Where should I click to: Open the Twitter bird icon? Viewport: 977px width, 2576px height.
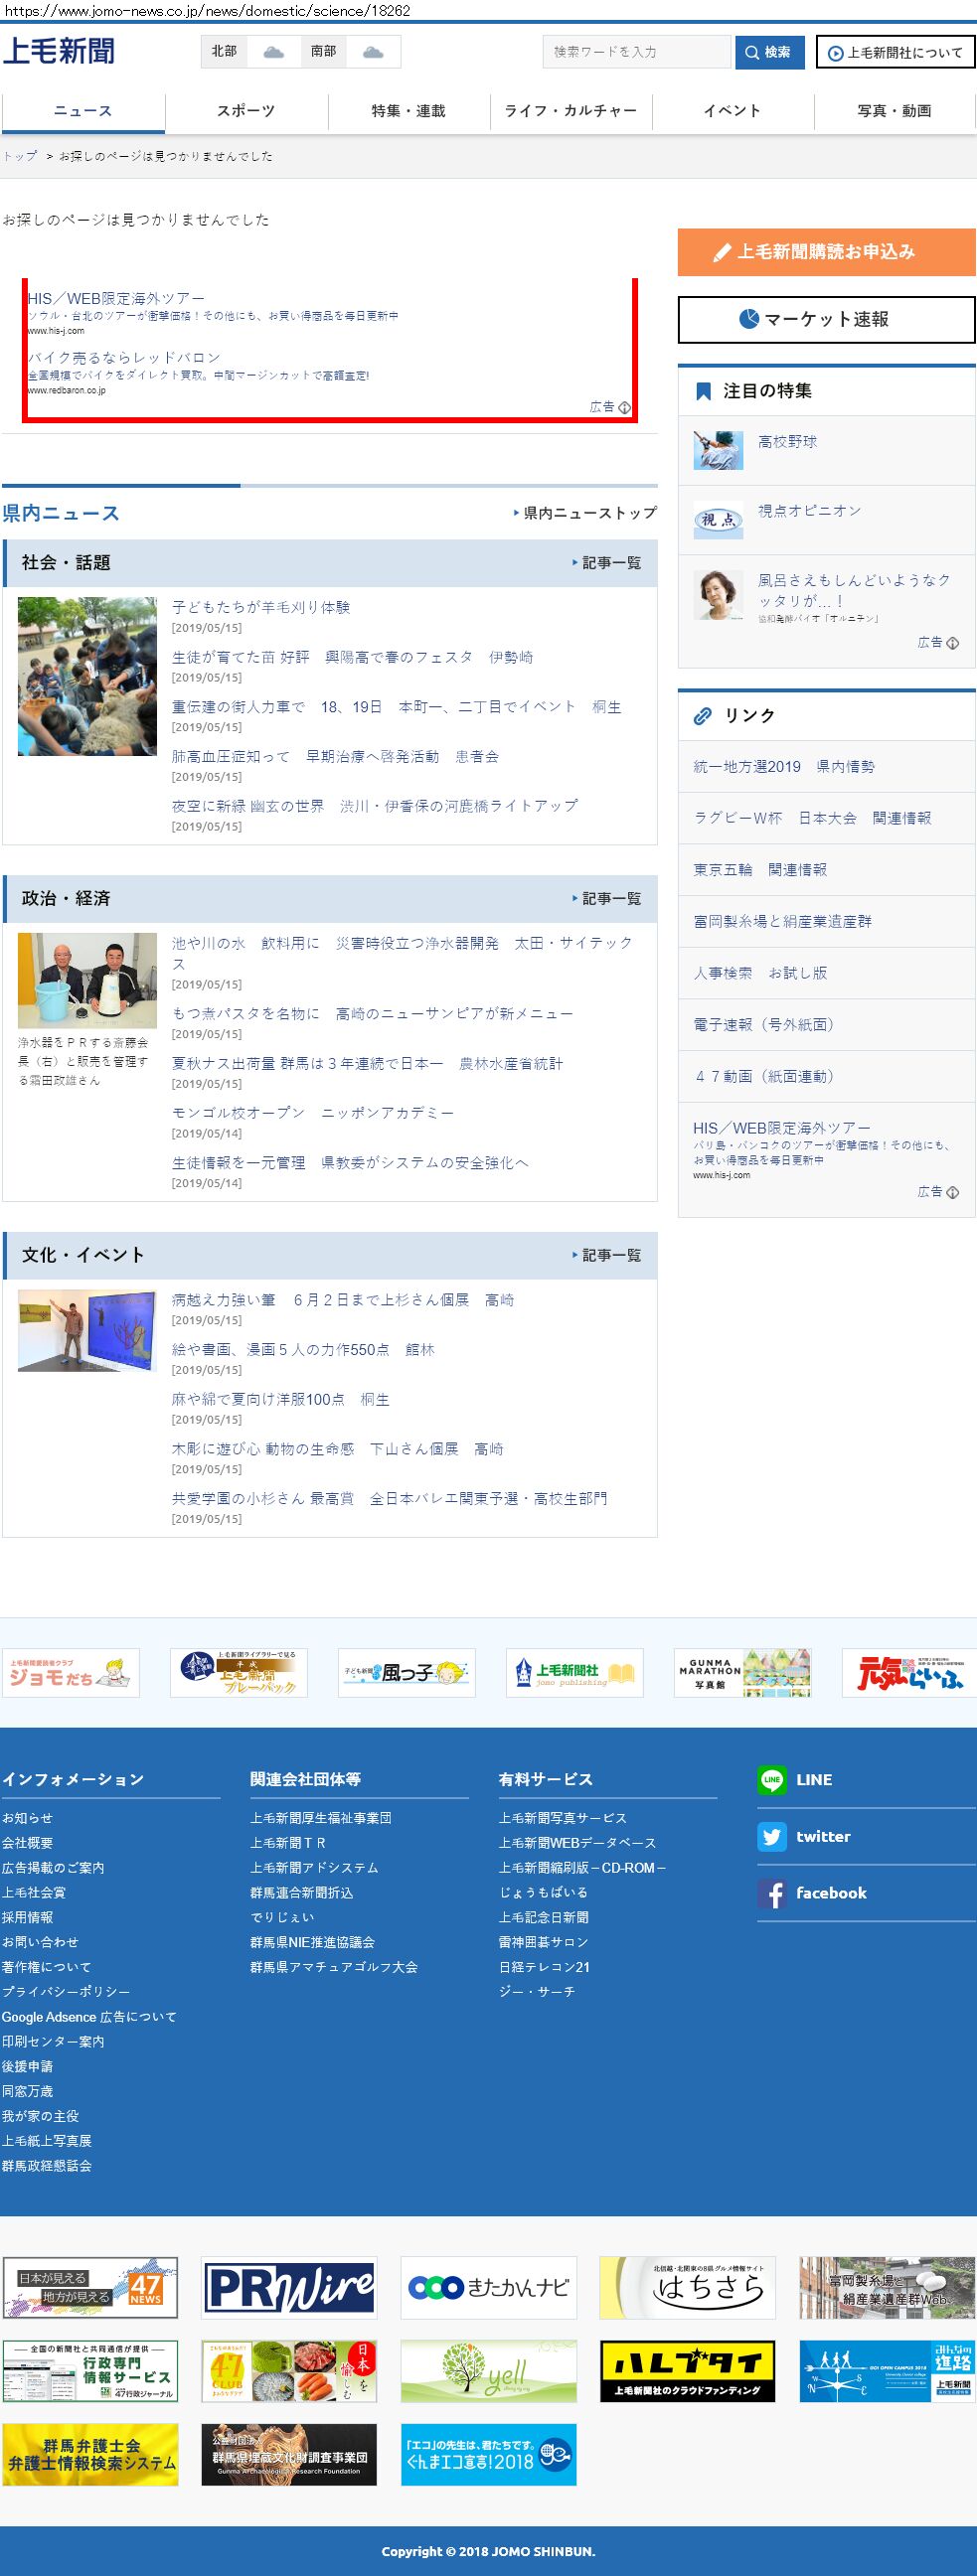[771, 1837]
